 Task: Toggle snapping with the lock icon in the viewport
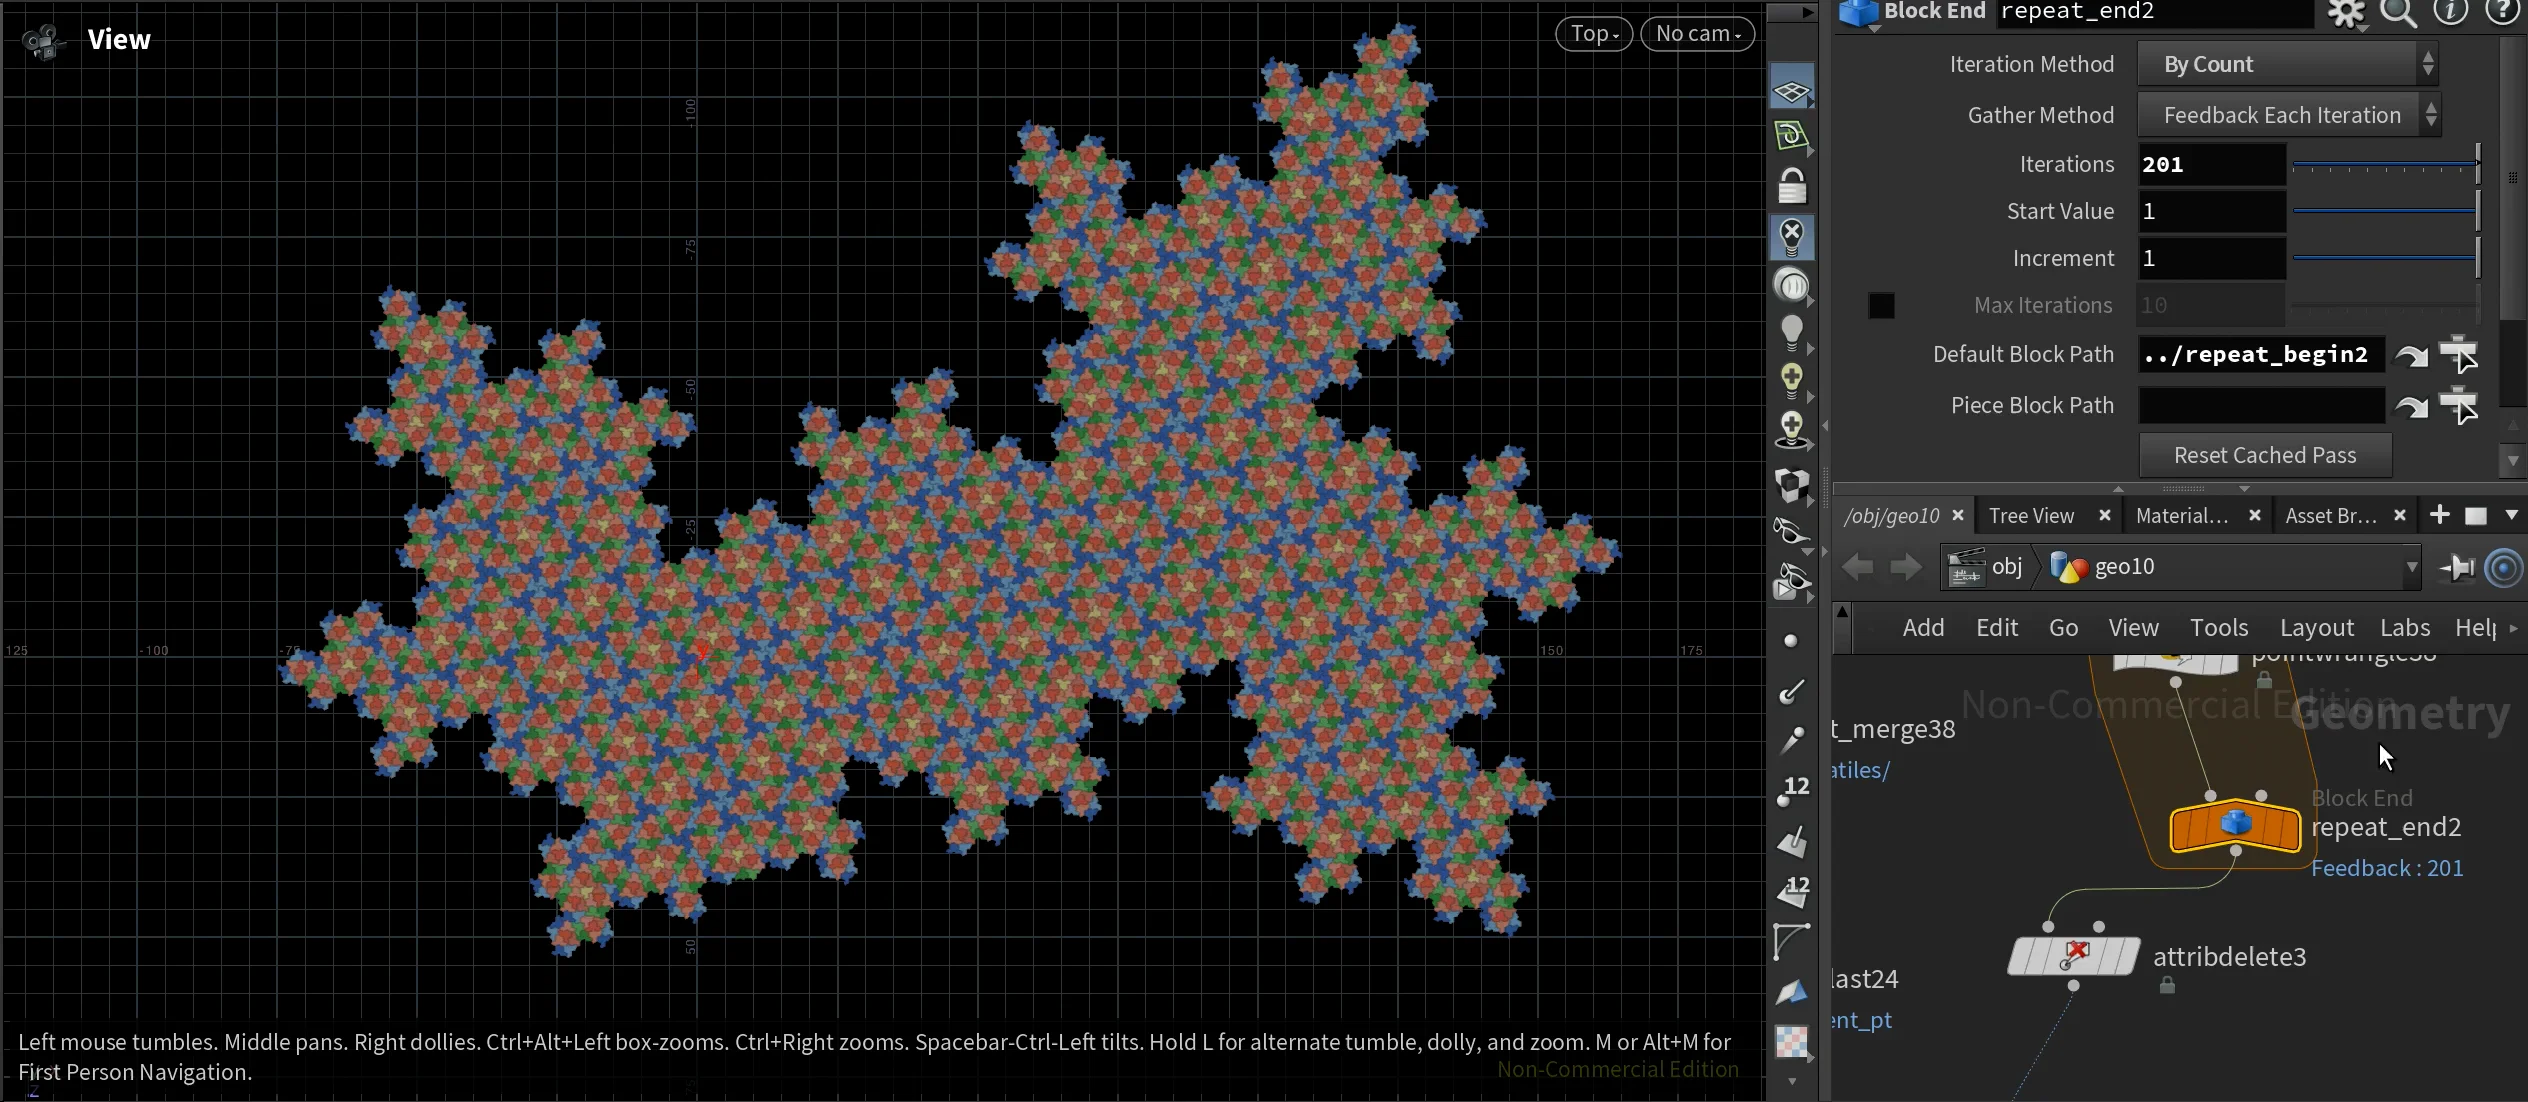1791,186
